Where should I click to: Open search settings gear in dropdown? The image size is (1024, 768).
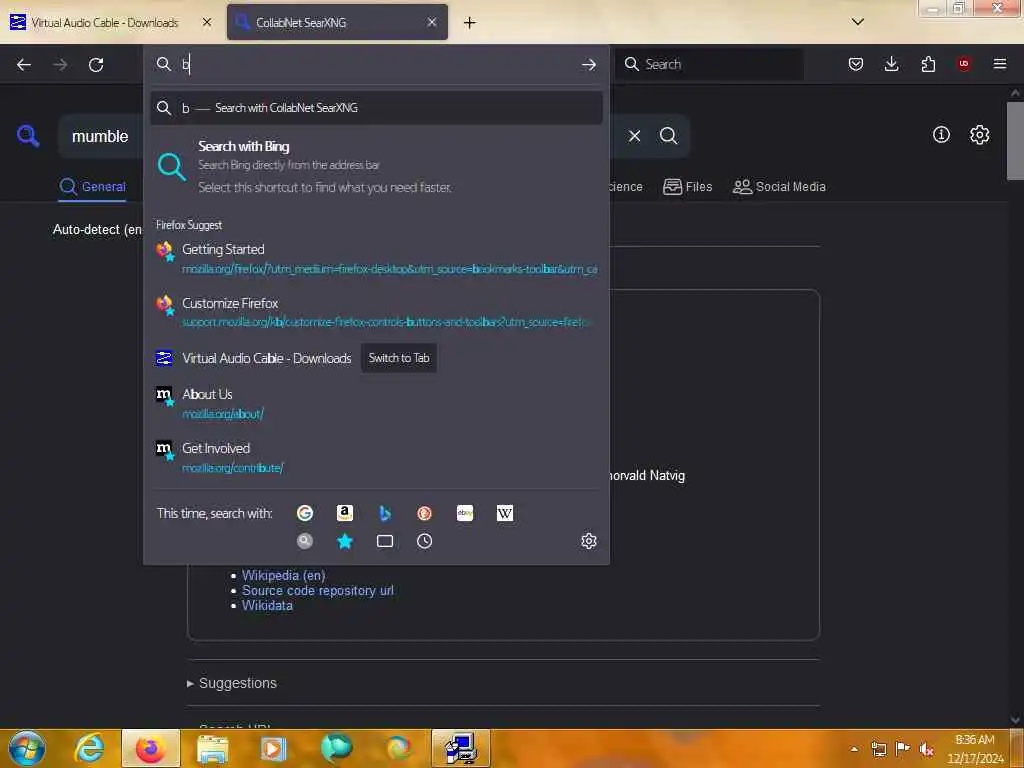[x=588, y=541]
